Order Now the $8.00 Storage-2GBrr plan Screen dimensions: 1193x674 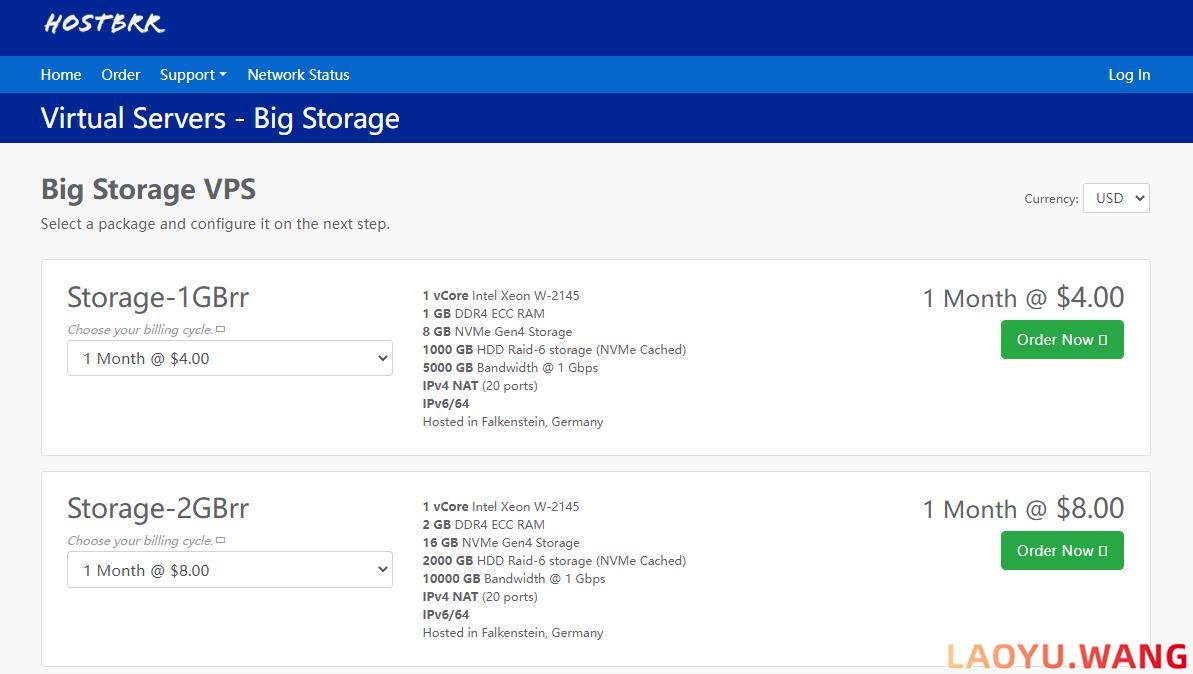1062,550
